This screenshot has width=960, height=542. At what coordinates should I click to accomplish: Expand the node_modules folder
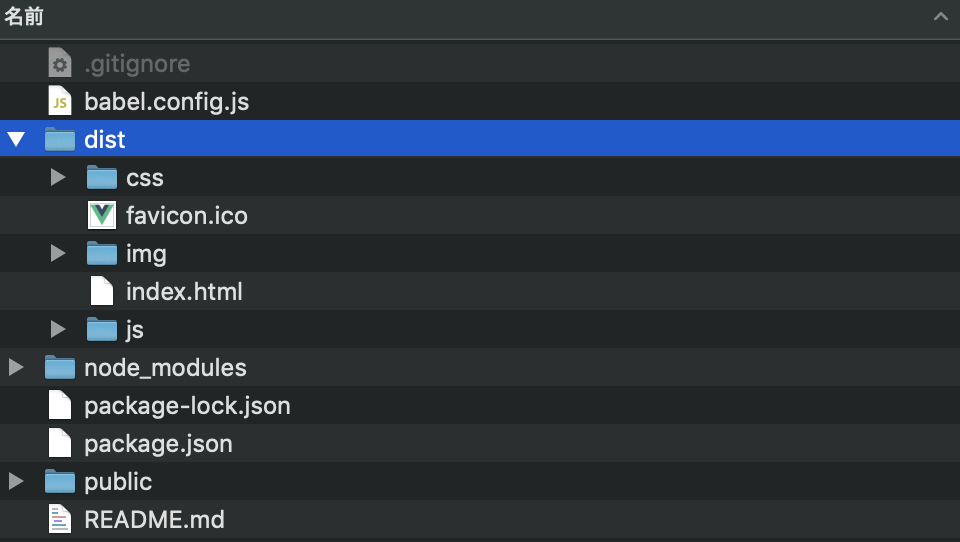(x=16, y=367)
